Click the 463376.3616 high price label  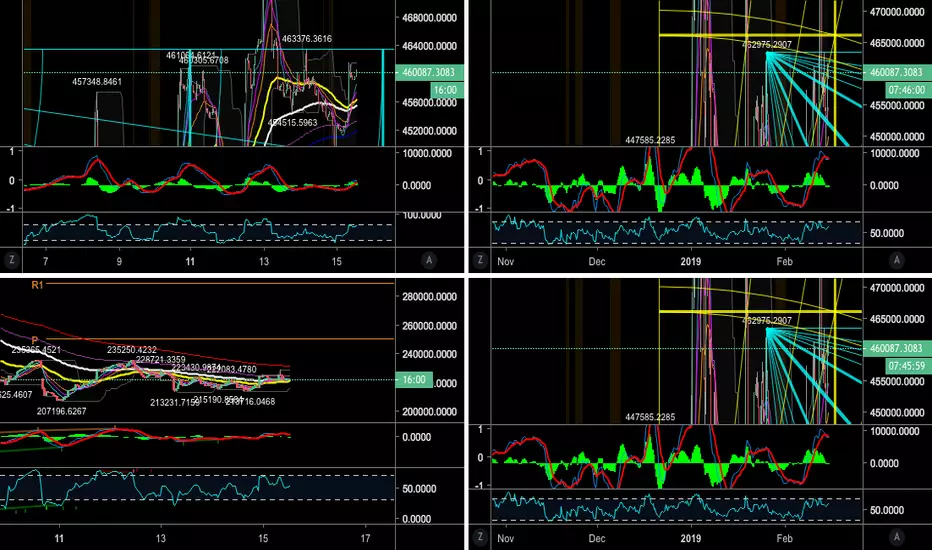click(x=307, y=39)
